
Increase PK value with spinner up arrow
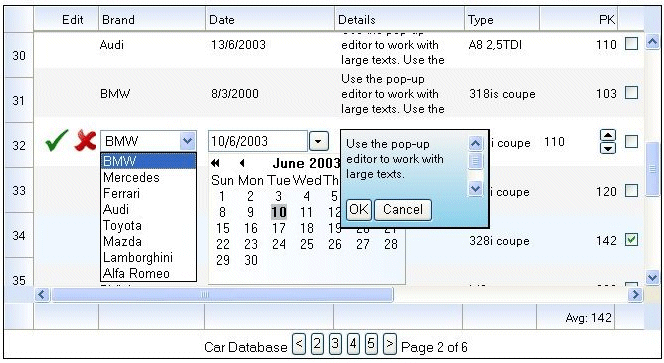608,136
